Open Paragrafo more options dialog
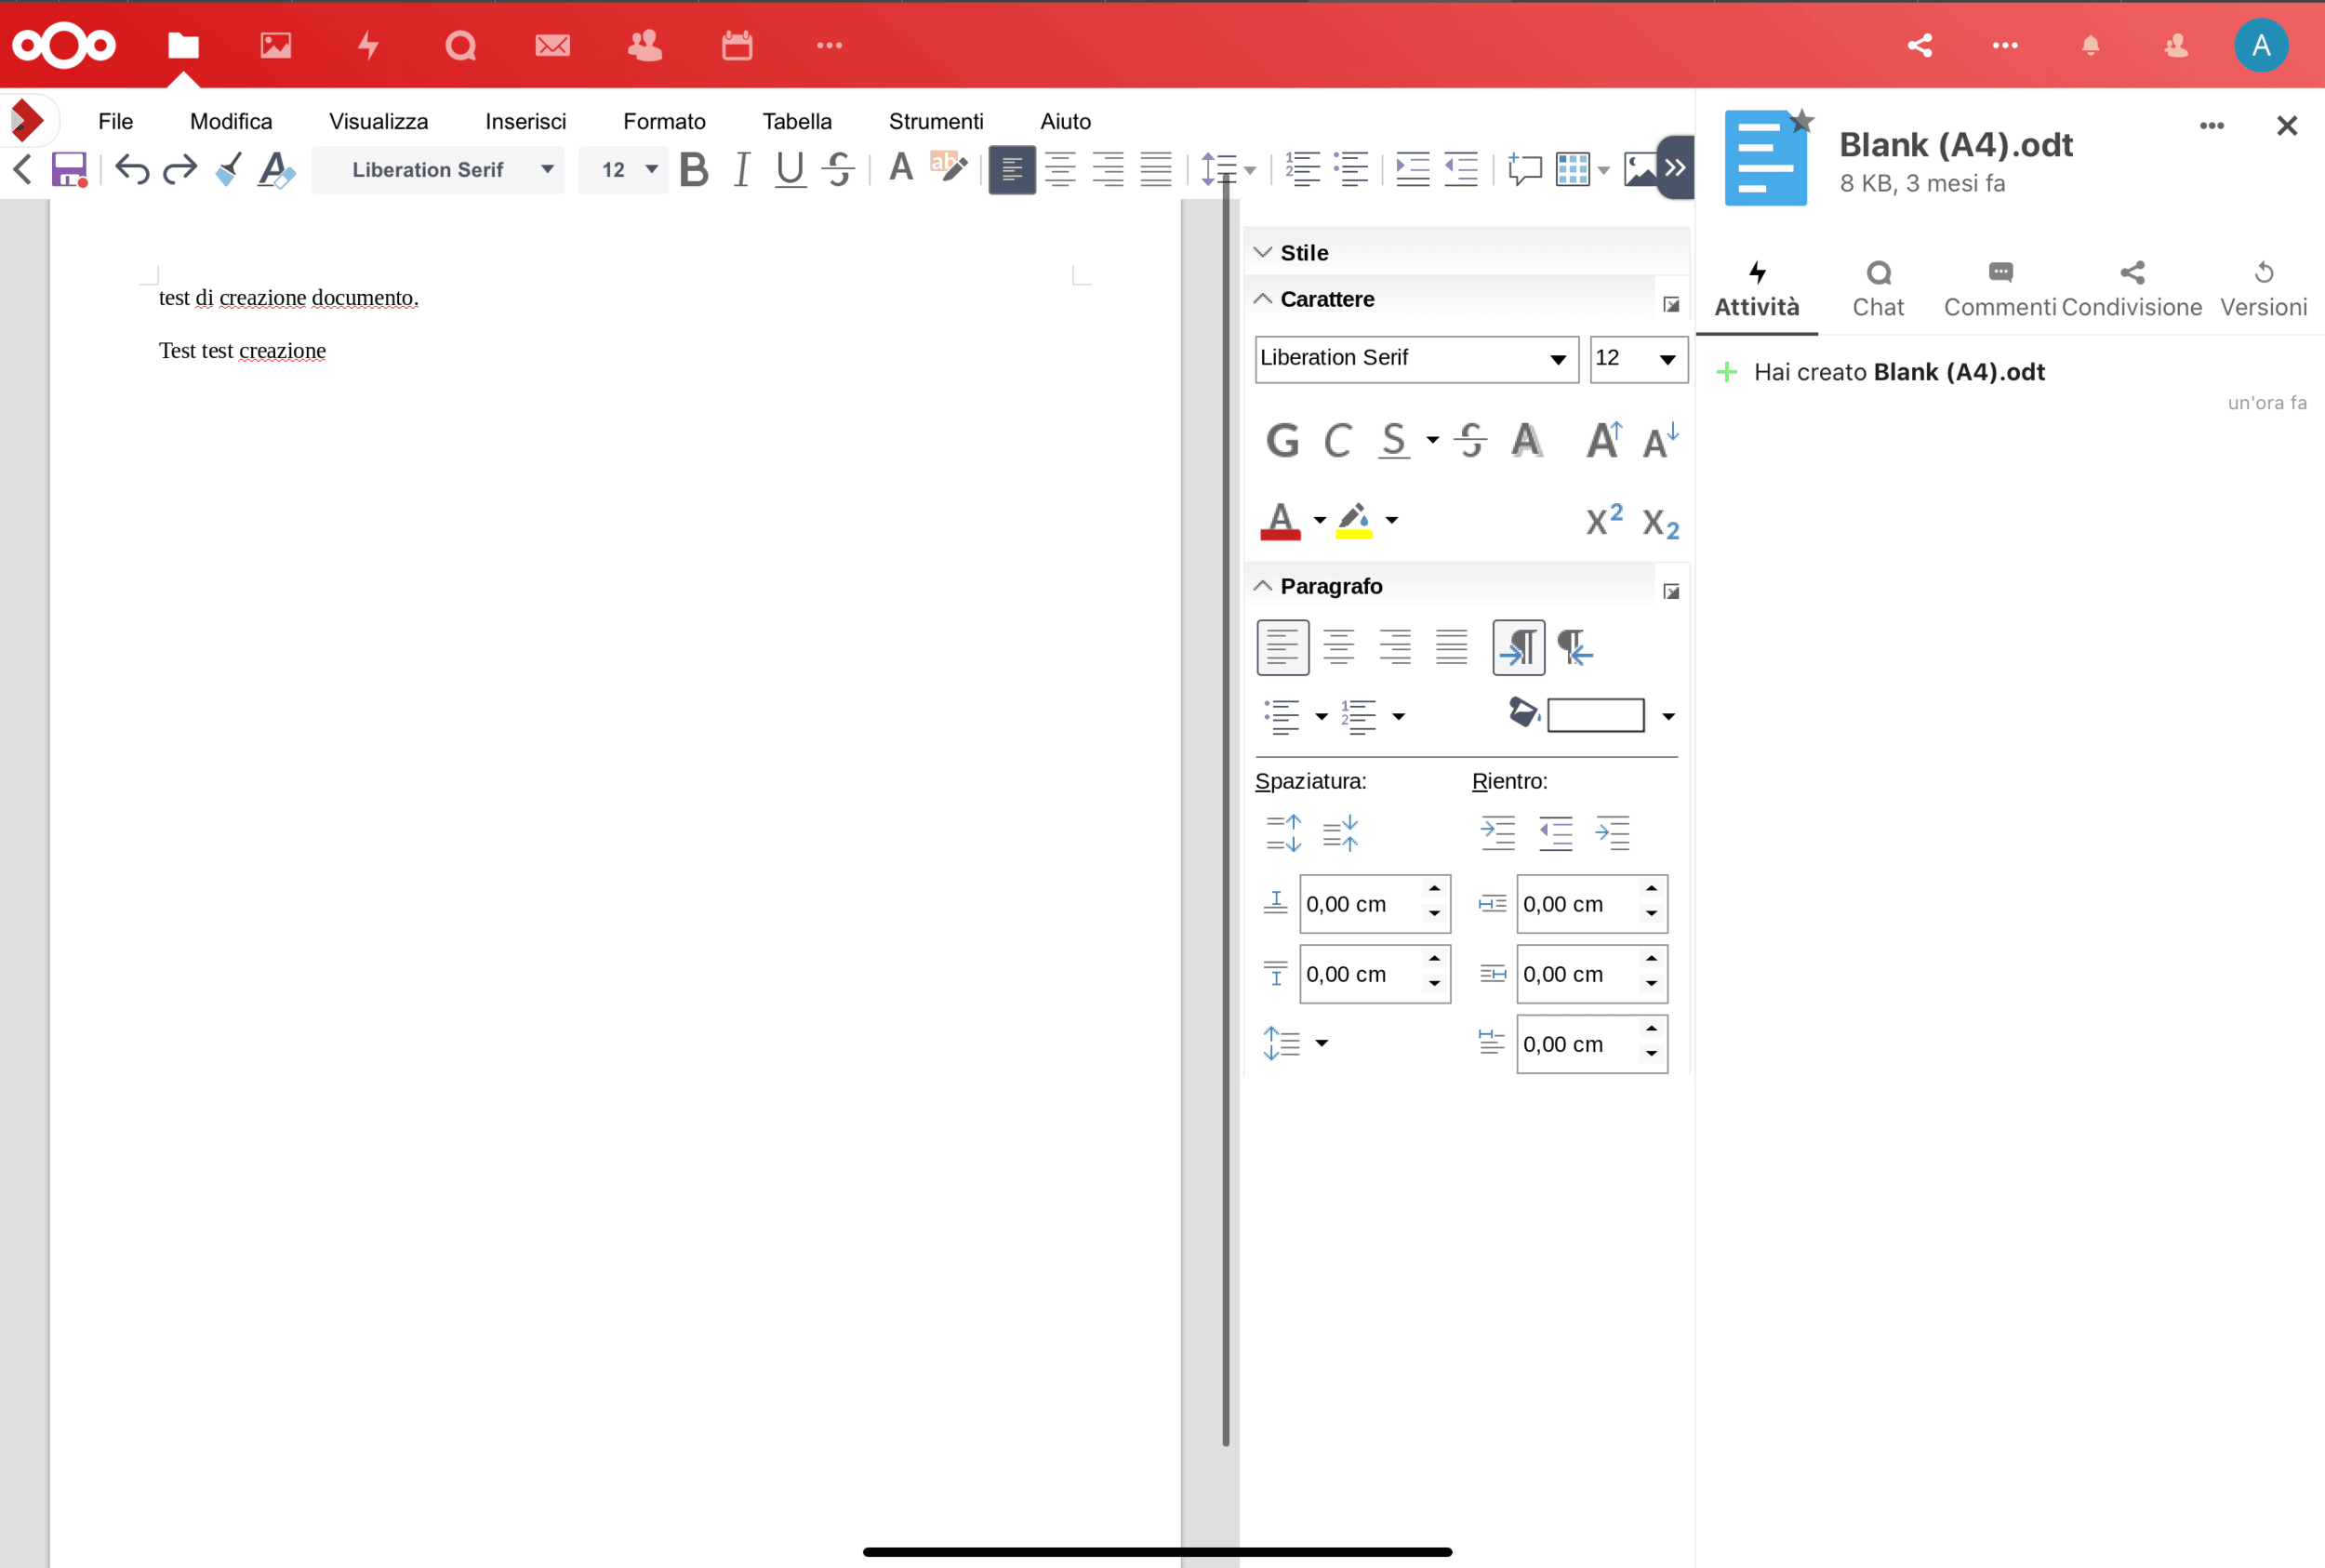Viewport: 2325px width, 1568px height. [x=1671, y=591]
